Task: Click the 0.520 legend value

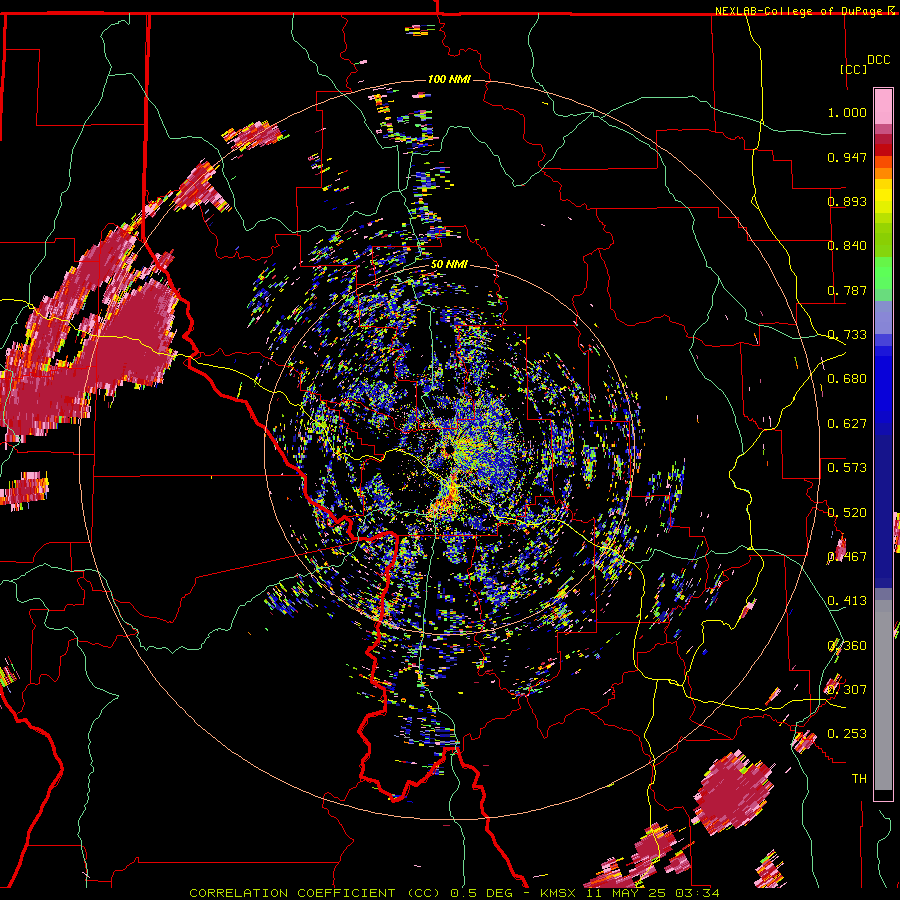Action: coord(847,513)
